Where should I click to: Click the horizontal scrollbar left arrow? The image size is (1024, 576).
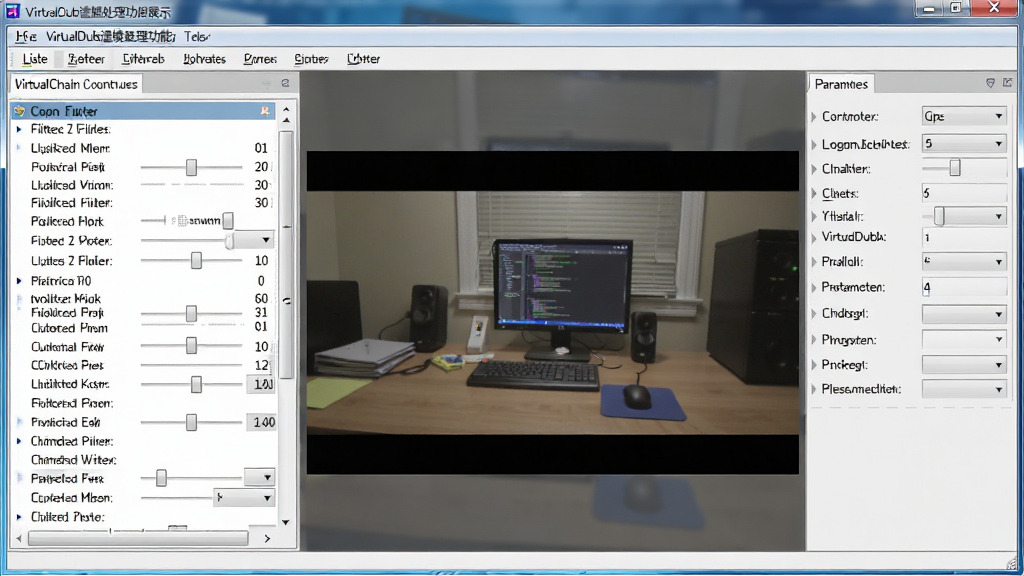point(18,538)
